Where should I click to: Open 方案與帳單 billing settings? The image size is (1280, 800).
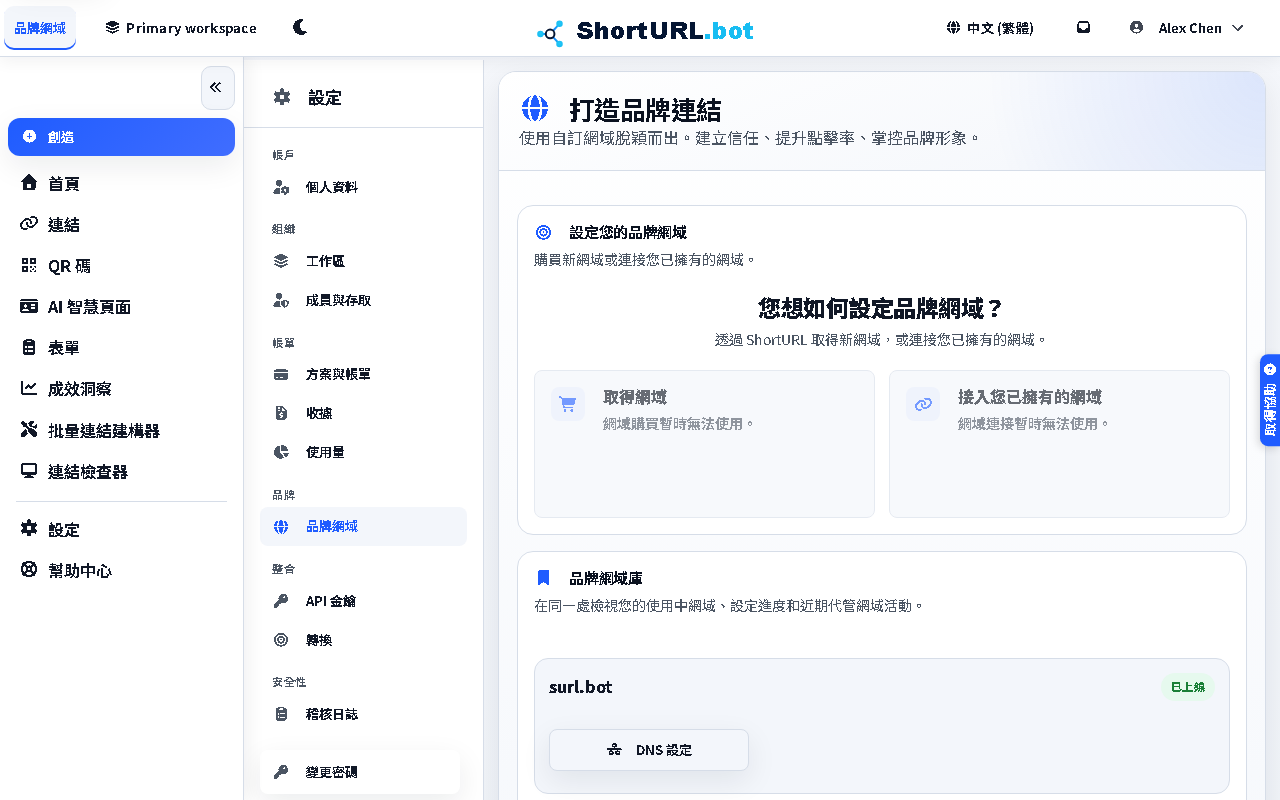[x=363, y=374]
